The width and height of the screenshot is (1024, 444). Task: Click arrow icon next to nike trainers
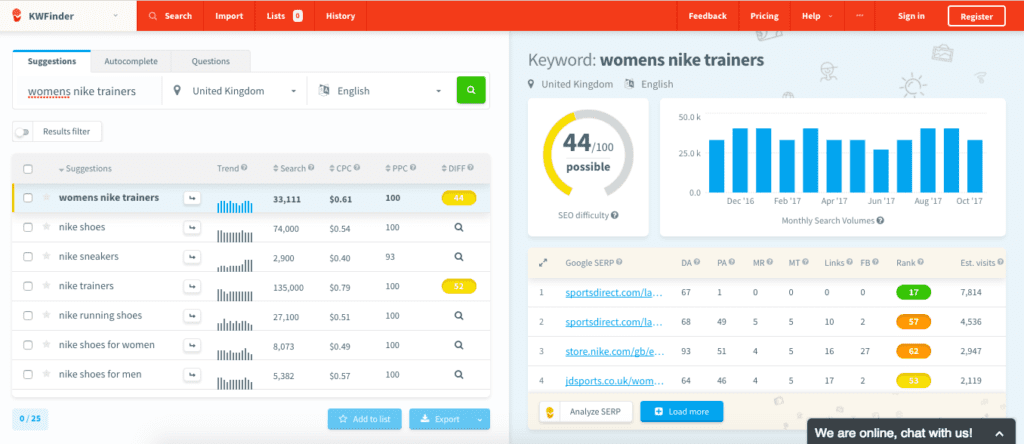192,286
